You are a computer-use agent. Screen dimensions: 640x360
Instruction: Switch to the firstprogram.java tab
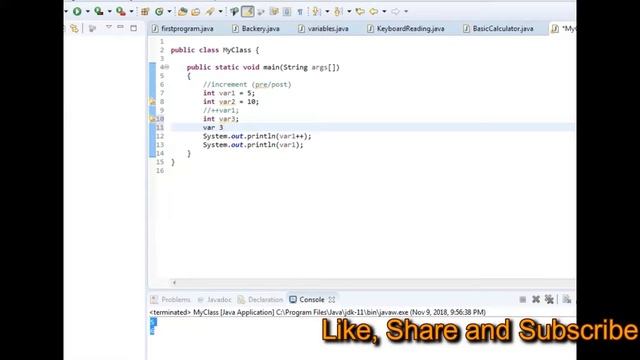(183, 29)
